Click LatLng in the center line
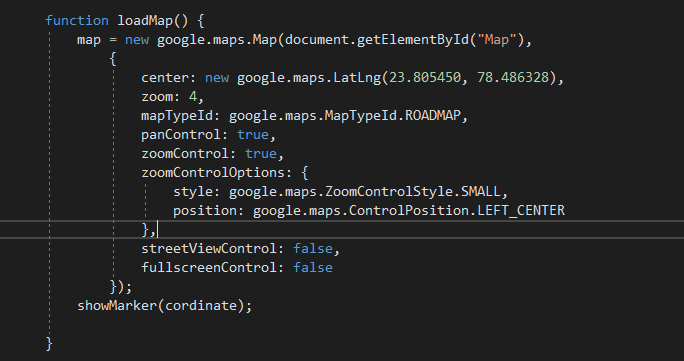The width and height of the screenshot is (684, 361). coord(357,78)
